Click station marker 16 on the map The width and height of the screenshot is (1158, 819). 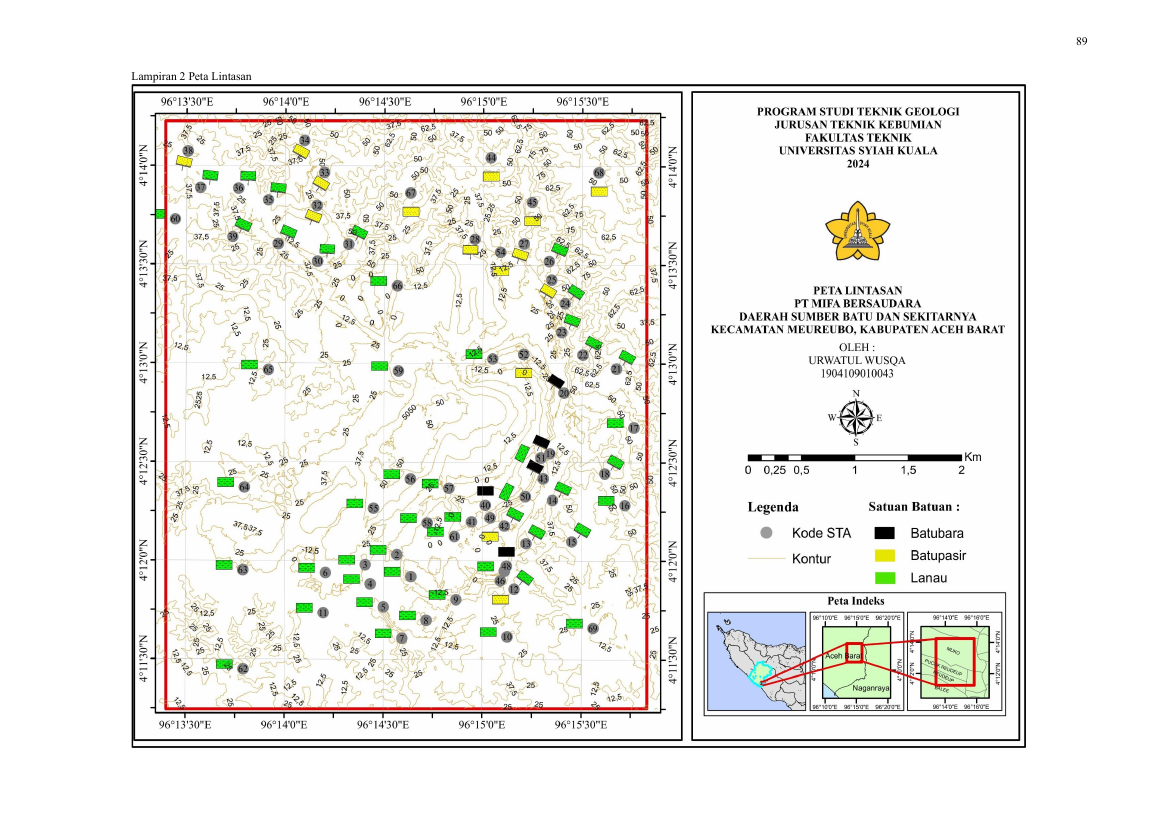pyautogui.click(x=625, y=506)
